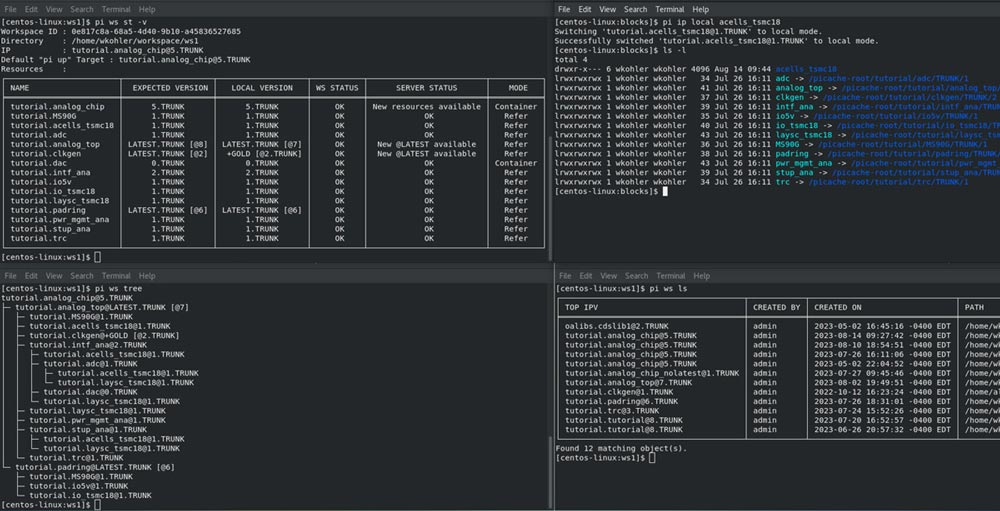The image size is (1000, 511).
Task: Click 'New resources available' server status cell
Action: tap(427, 107)
